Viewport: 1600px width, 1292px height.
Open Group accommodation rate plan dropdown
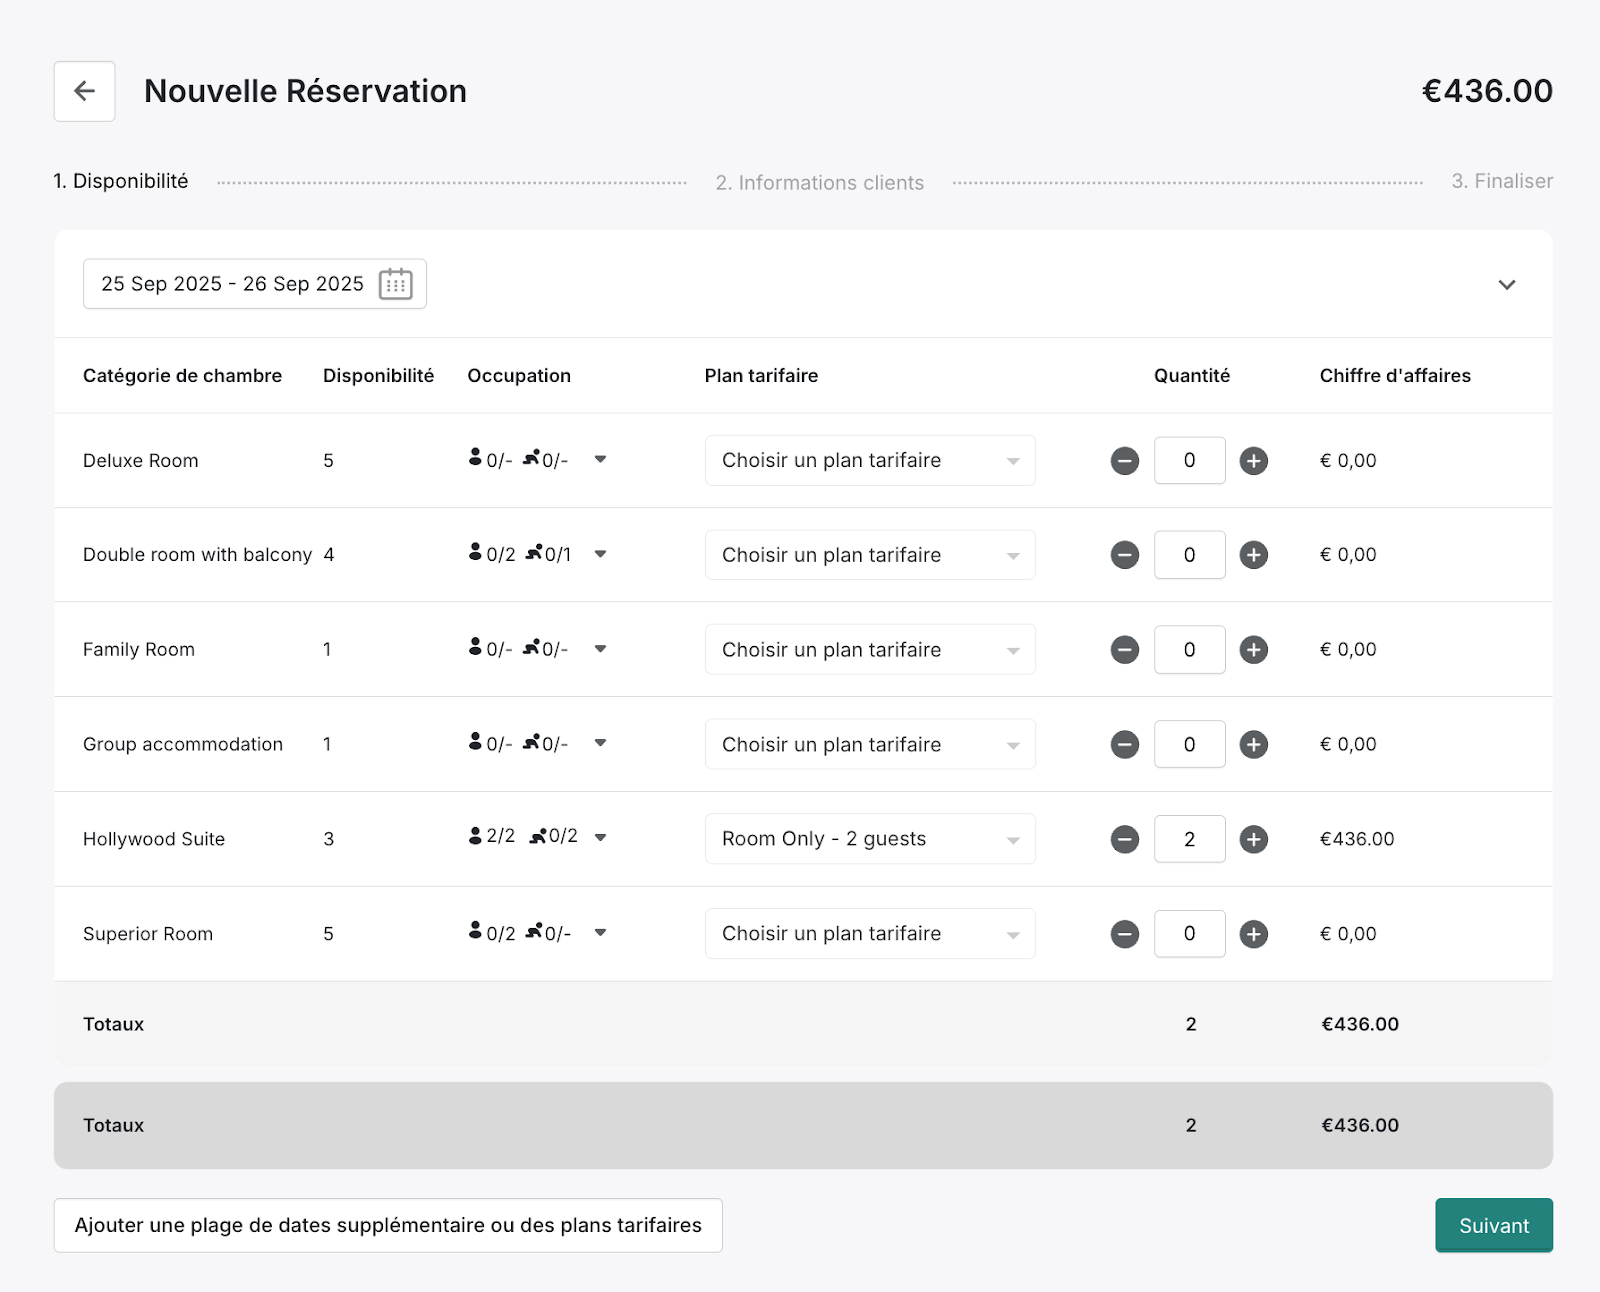870,744
